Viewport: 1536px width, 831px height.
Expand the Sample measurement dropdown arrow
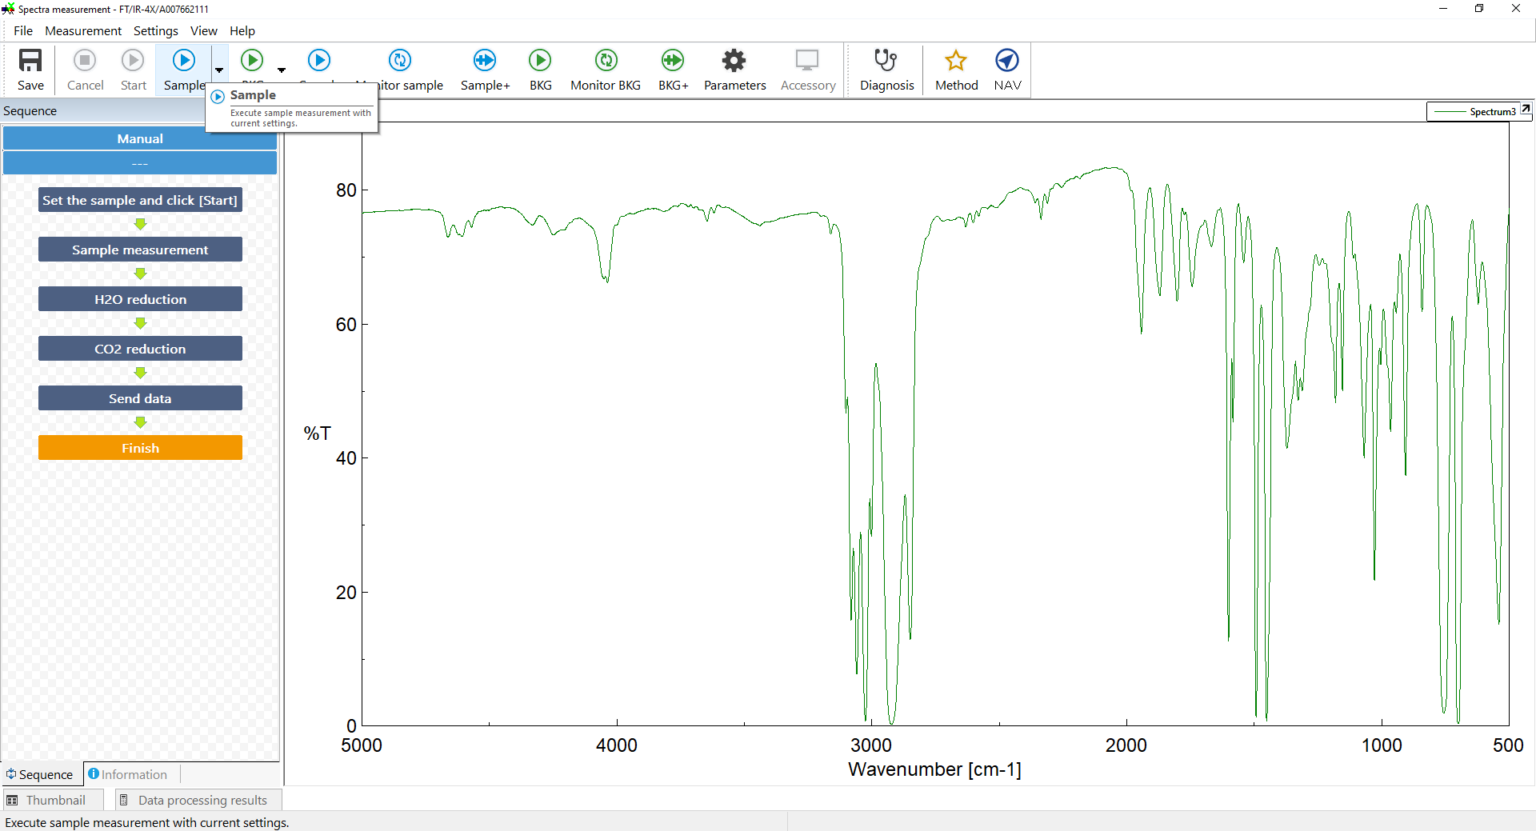click(x=218, y=70)
